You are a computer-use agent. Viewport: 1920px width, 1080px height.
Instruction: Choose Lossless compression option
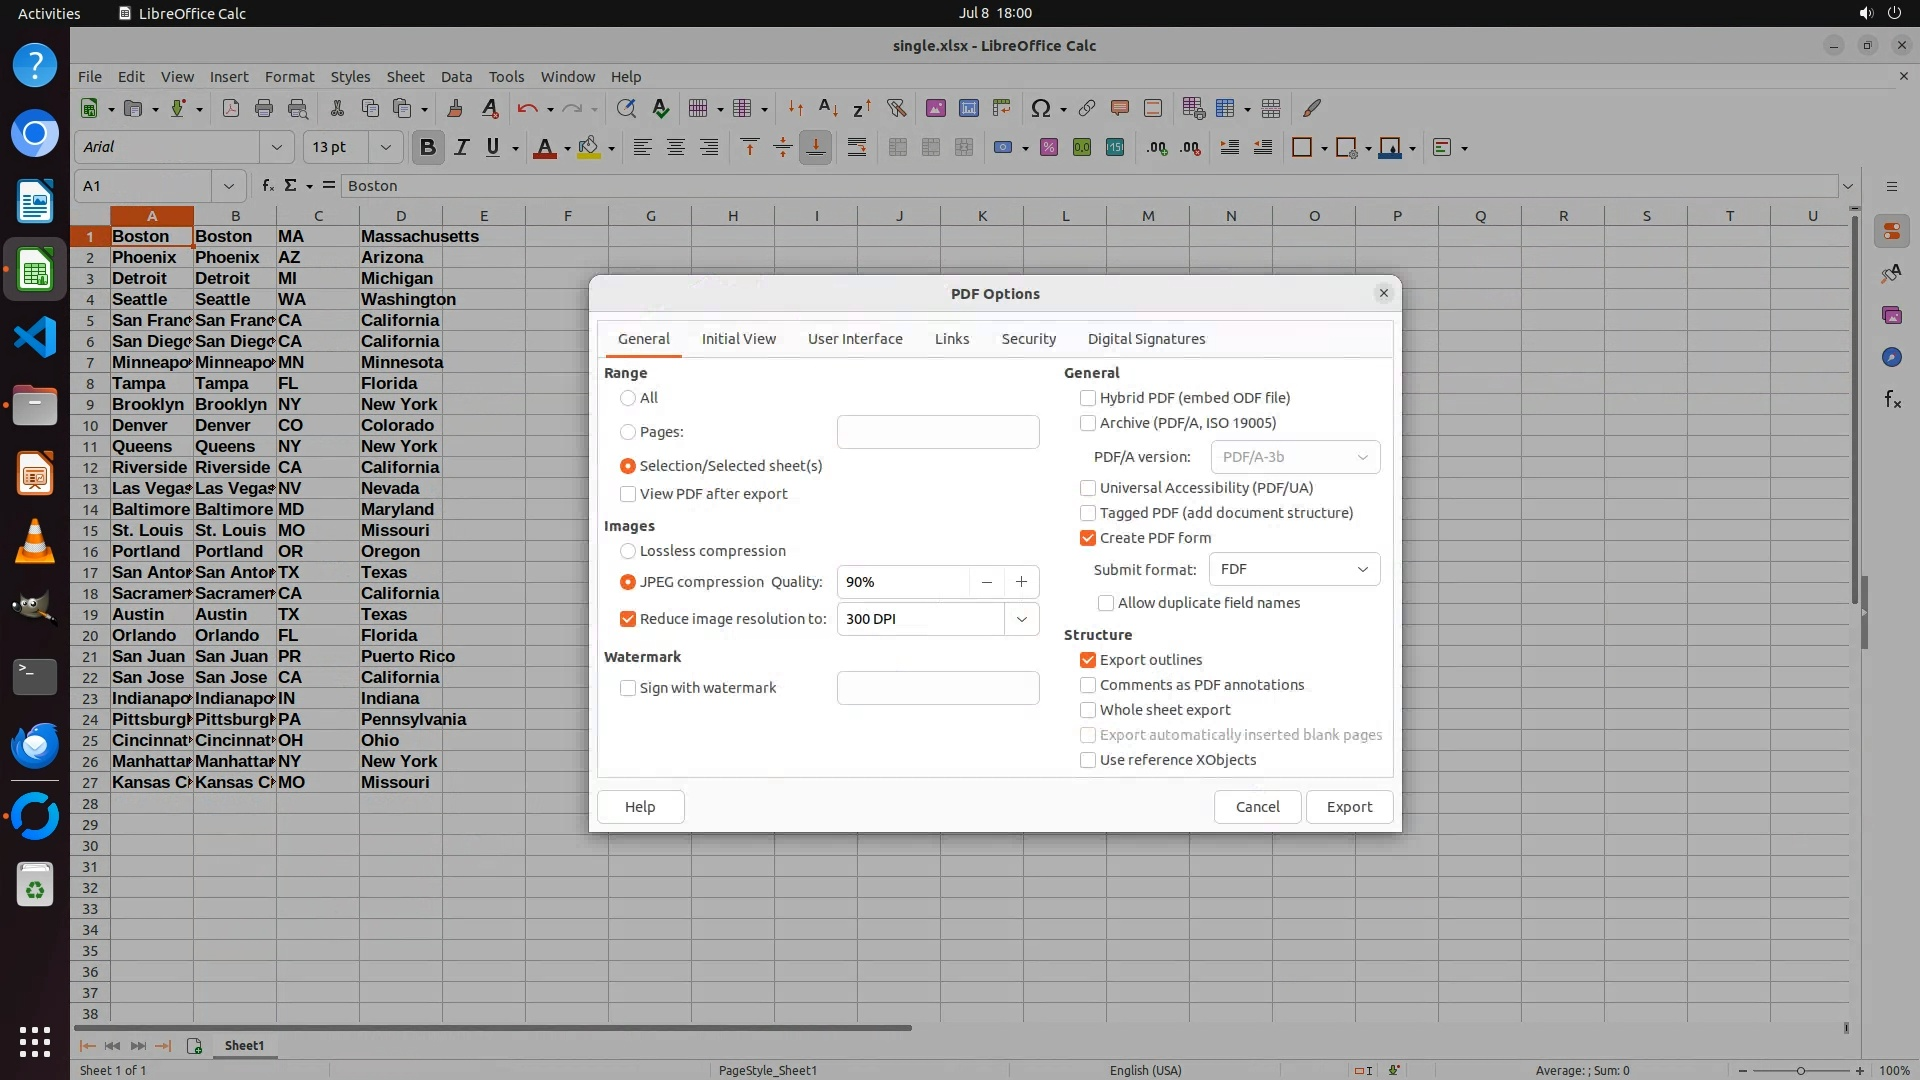[x=628, y=551]
